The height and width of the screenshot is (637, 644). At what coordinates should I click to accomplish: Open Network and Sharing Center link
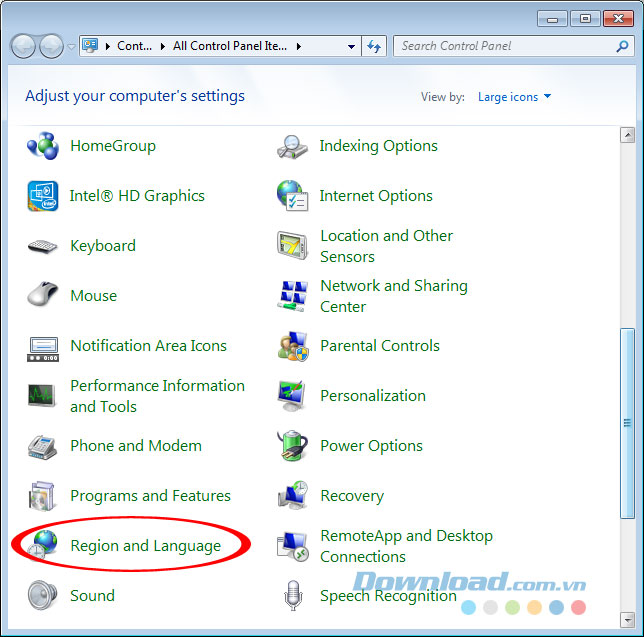[x=394, y=296]
